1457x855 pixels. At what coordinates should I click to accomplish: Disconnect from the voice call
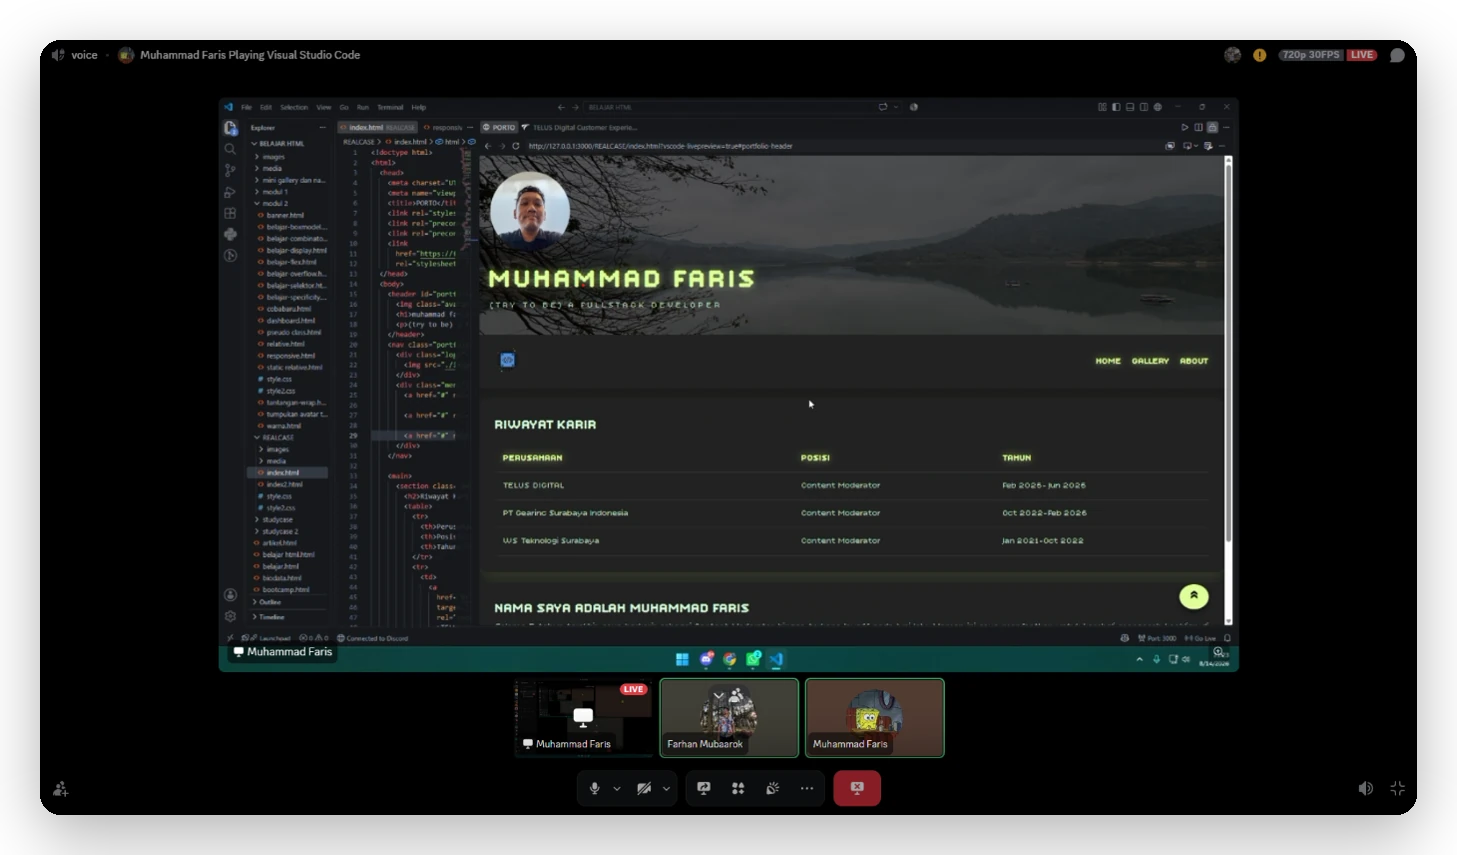coord(857,788)
